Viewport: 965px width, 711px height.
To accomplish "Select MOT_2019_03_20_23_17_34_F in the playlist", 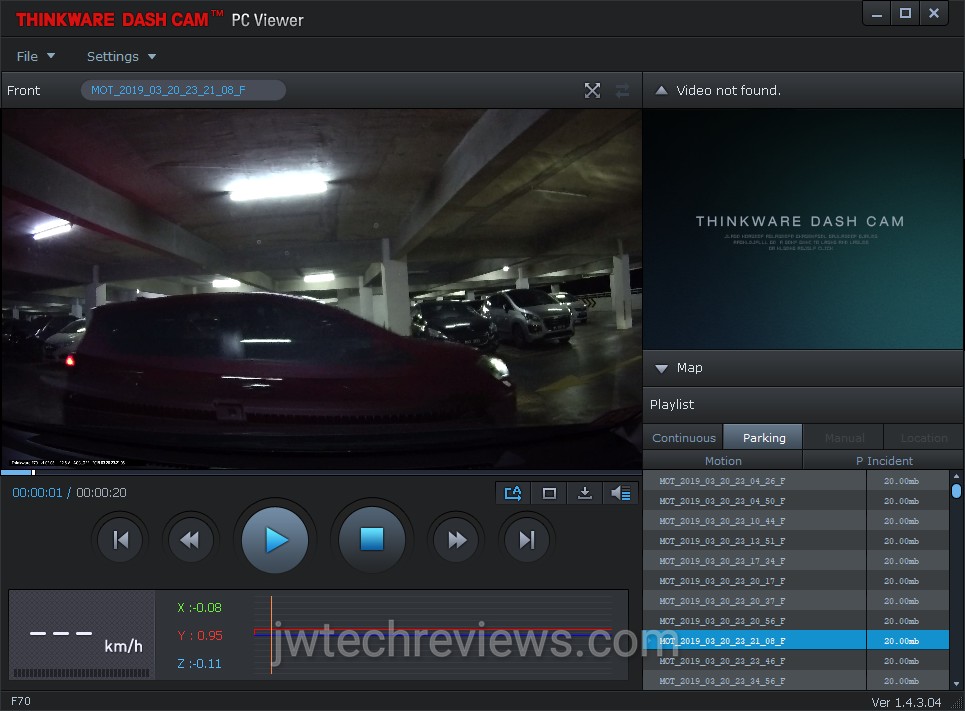I will [722, 561].
